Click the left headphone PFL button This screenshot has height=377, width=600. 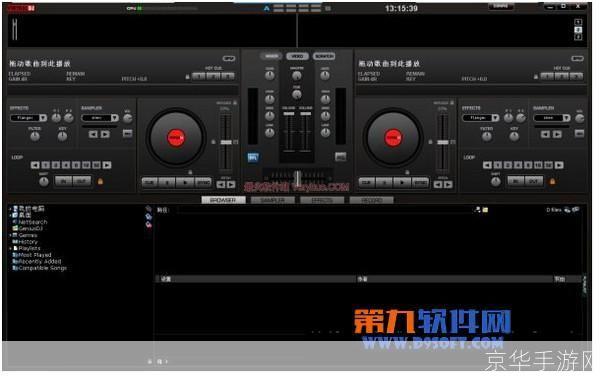pyautogui.click(x=253, y=157)
